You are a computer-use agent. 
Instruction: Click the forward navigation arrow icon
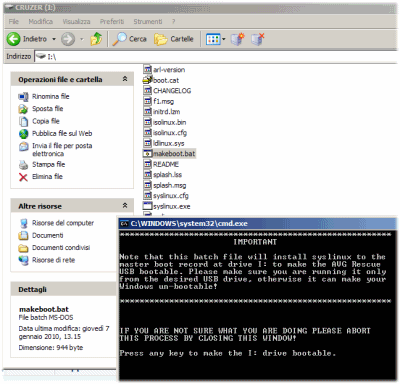coord(68,39)
